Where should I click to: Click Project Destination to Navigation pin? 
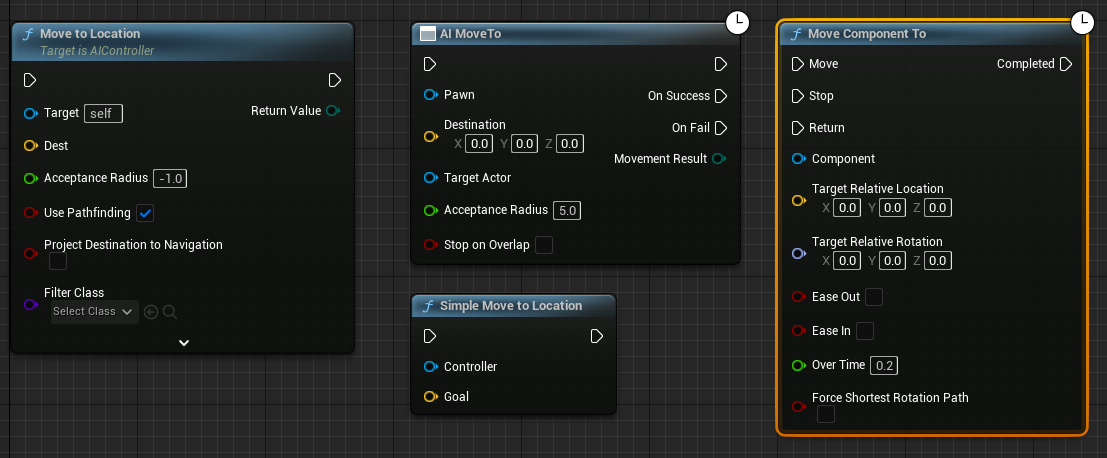pos(30,253)
